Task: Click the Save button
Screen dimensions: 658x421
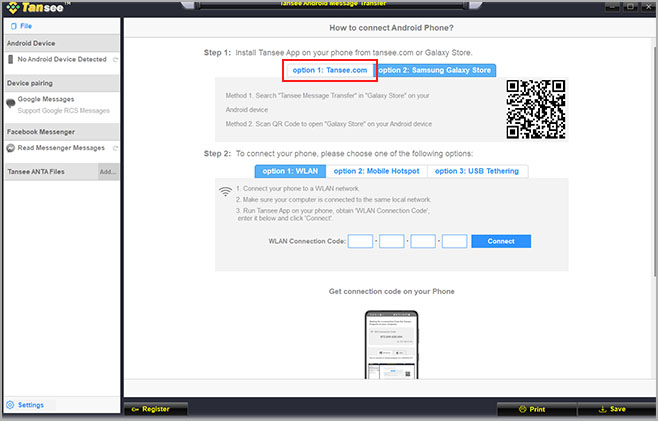Action: 617,409
